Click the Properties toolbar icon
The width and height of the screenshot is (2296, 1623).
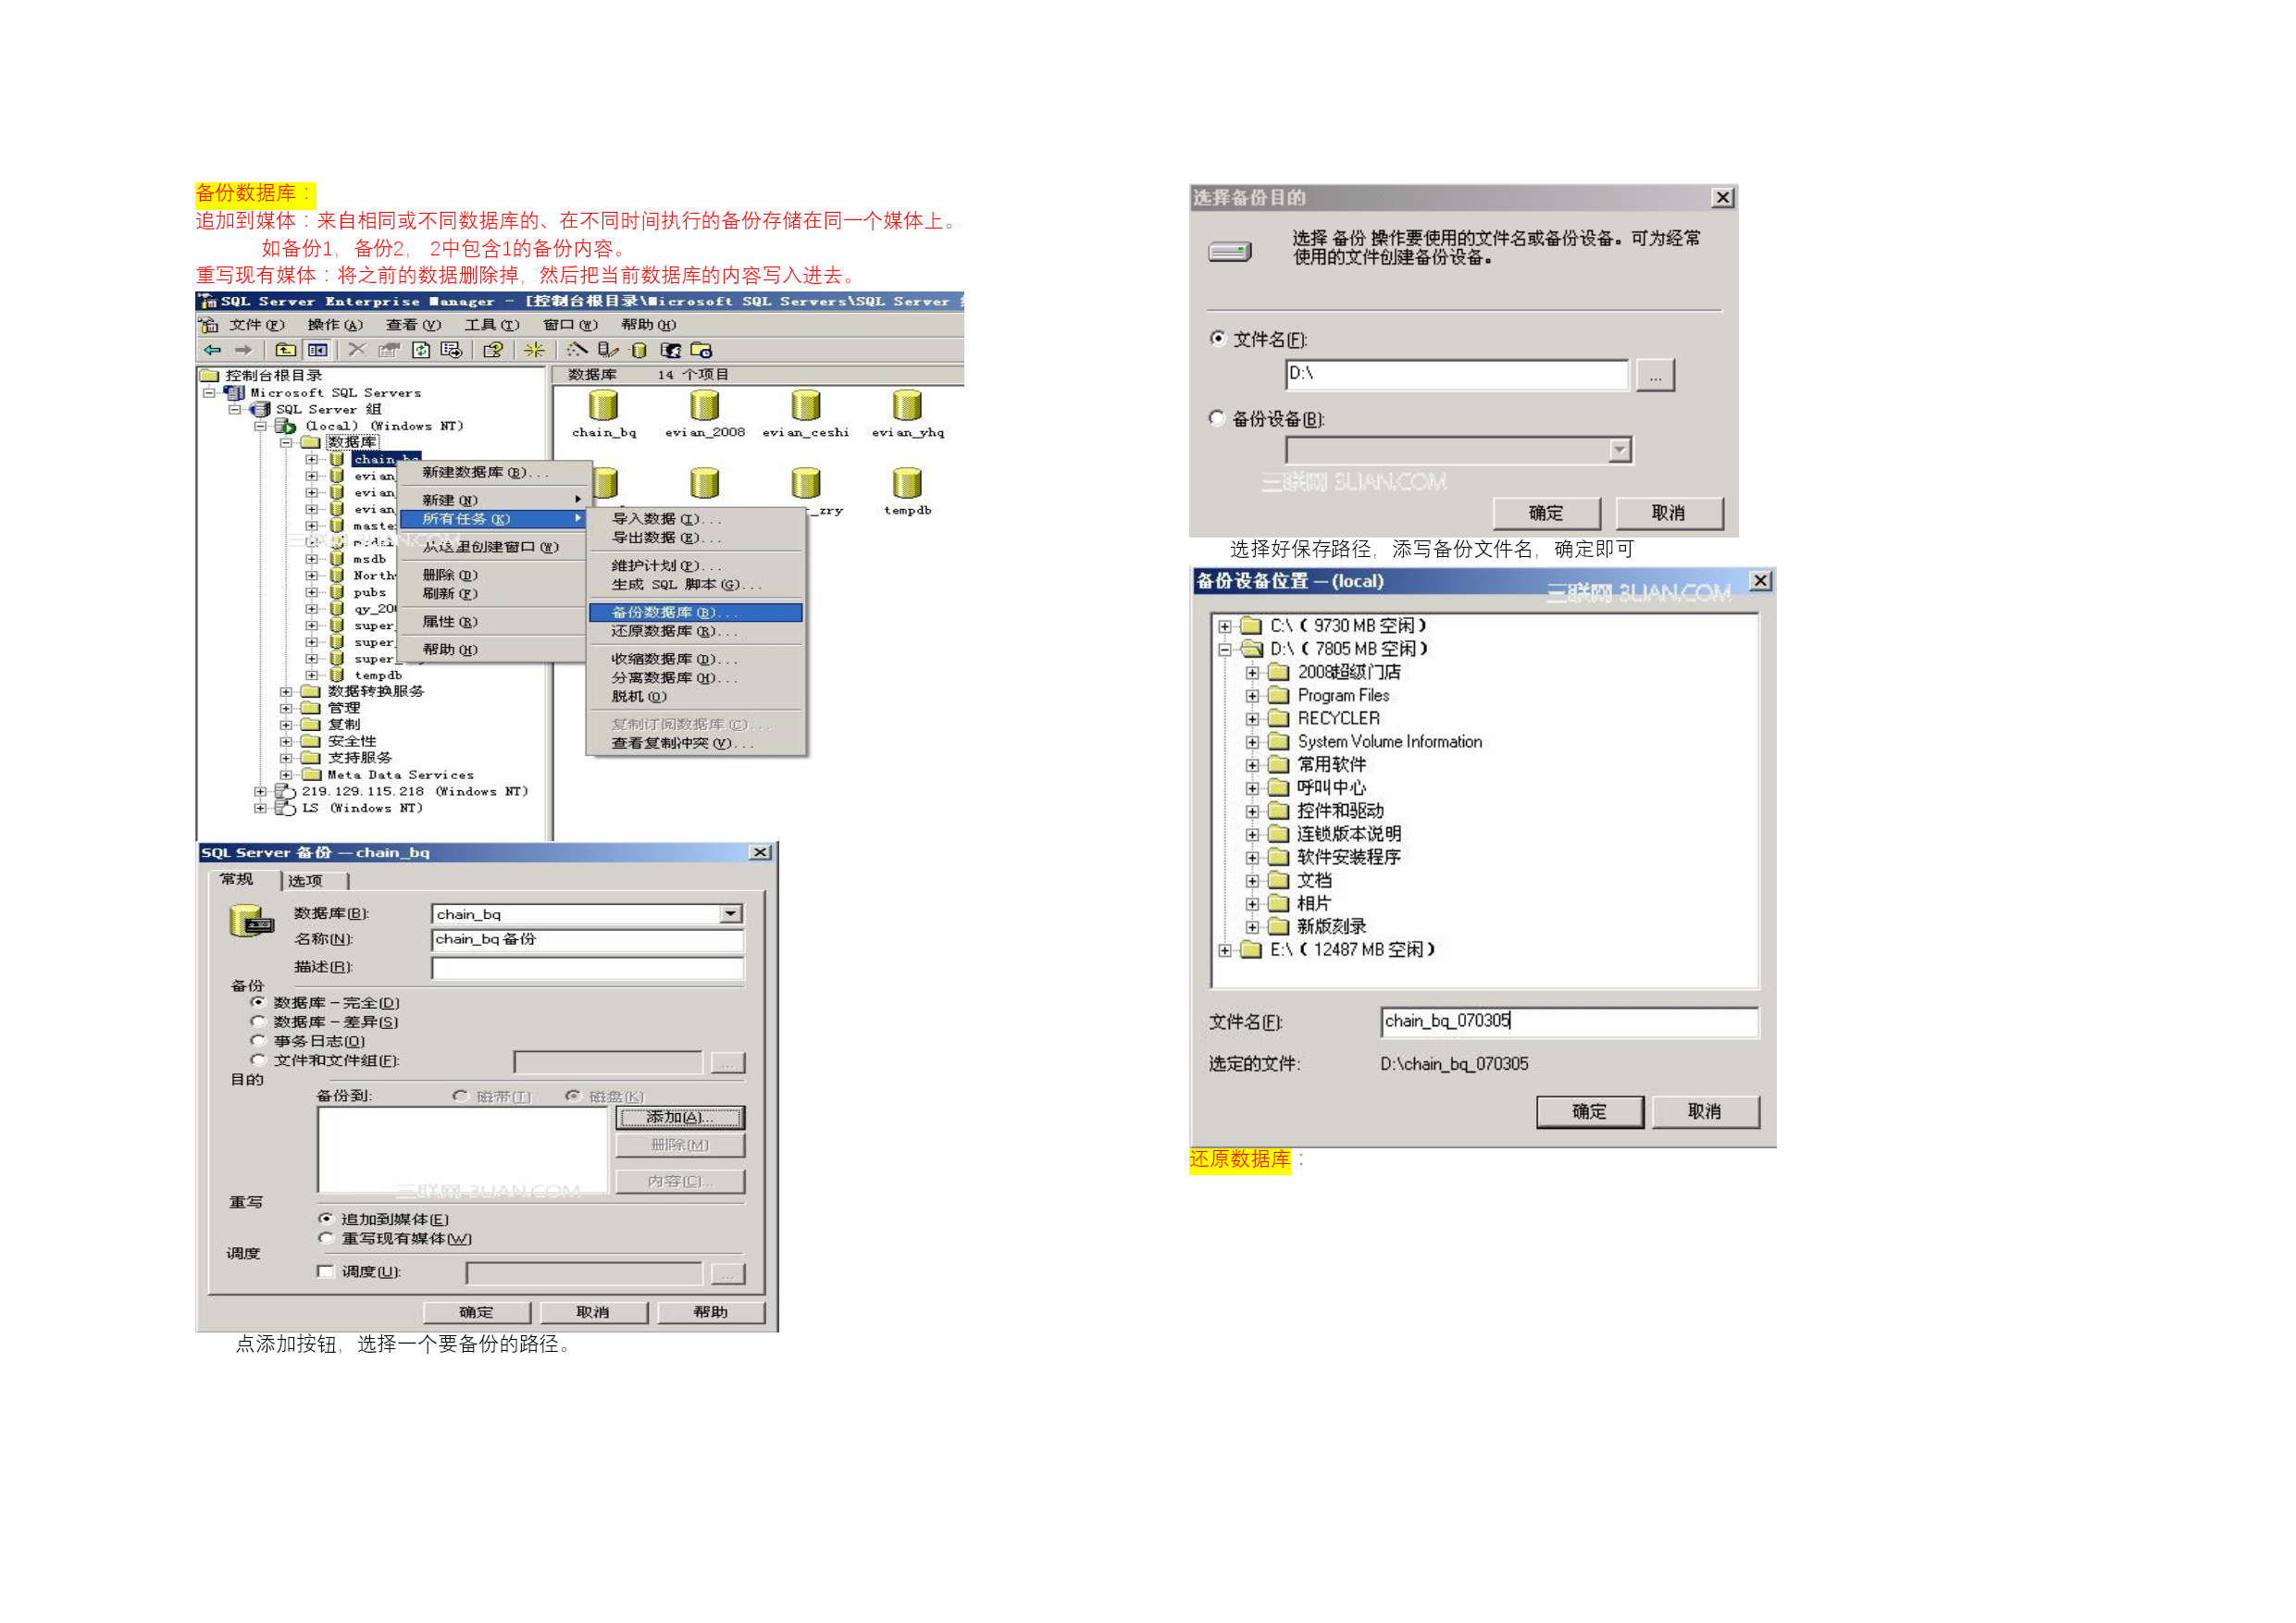point(389,350)
